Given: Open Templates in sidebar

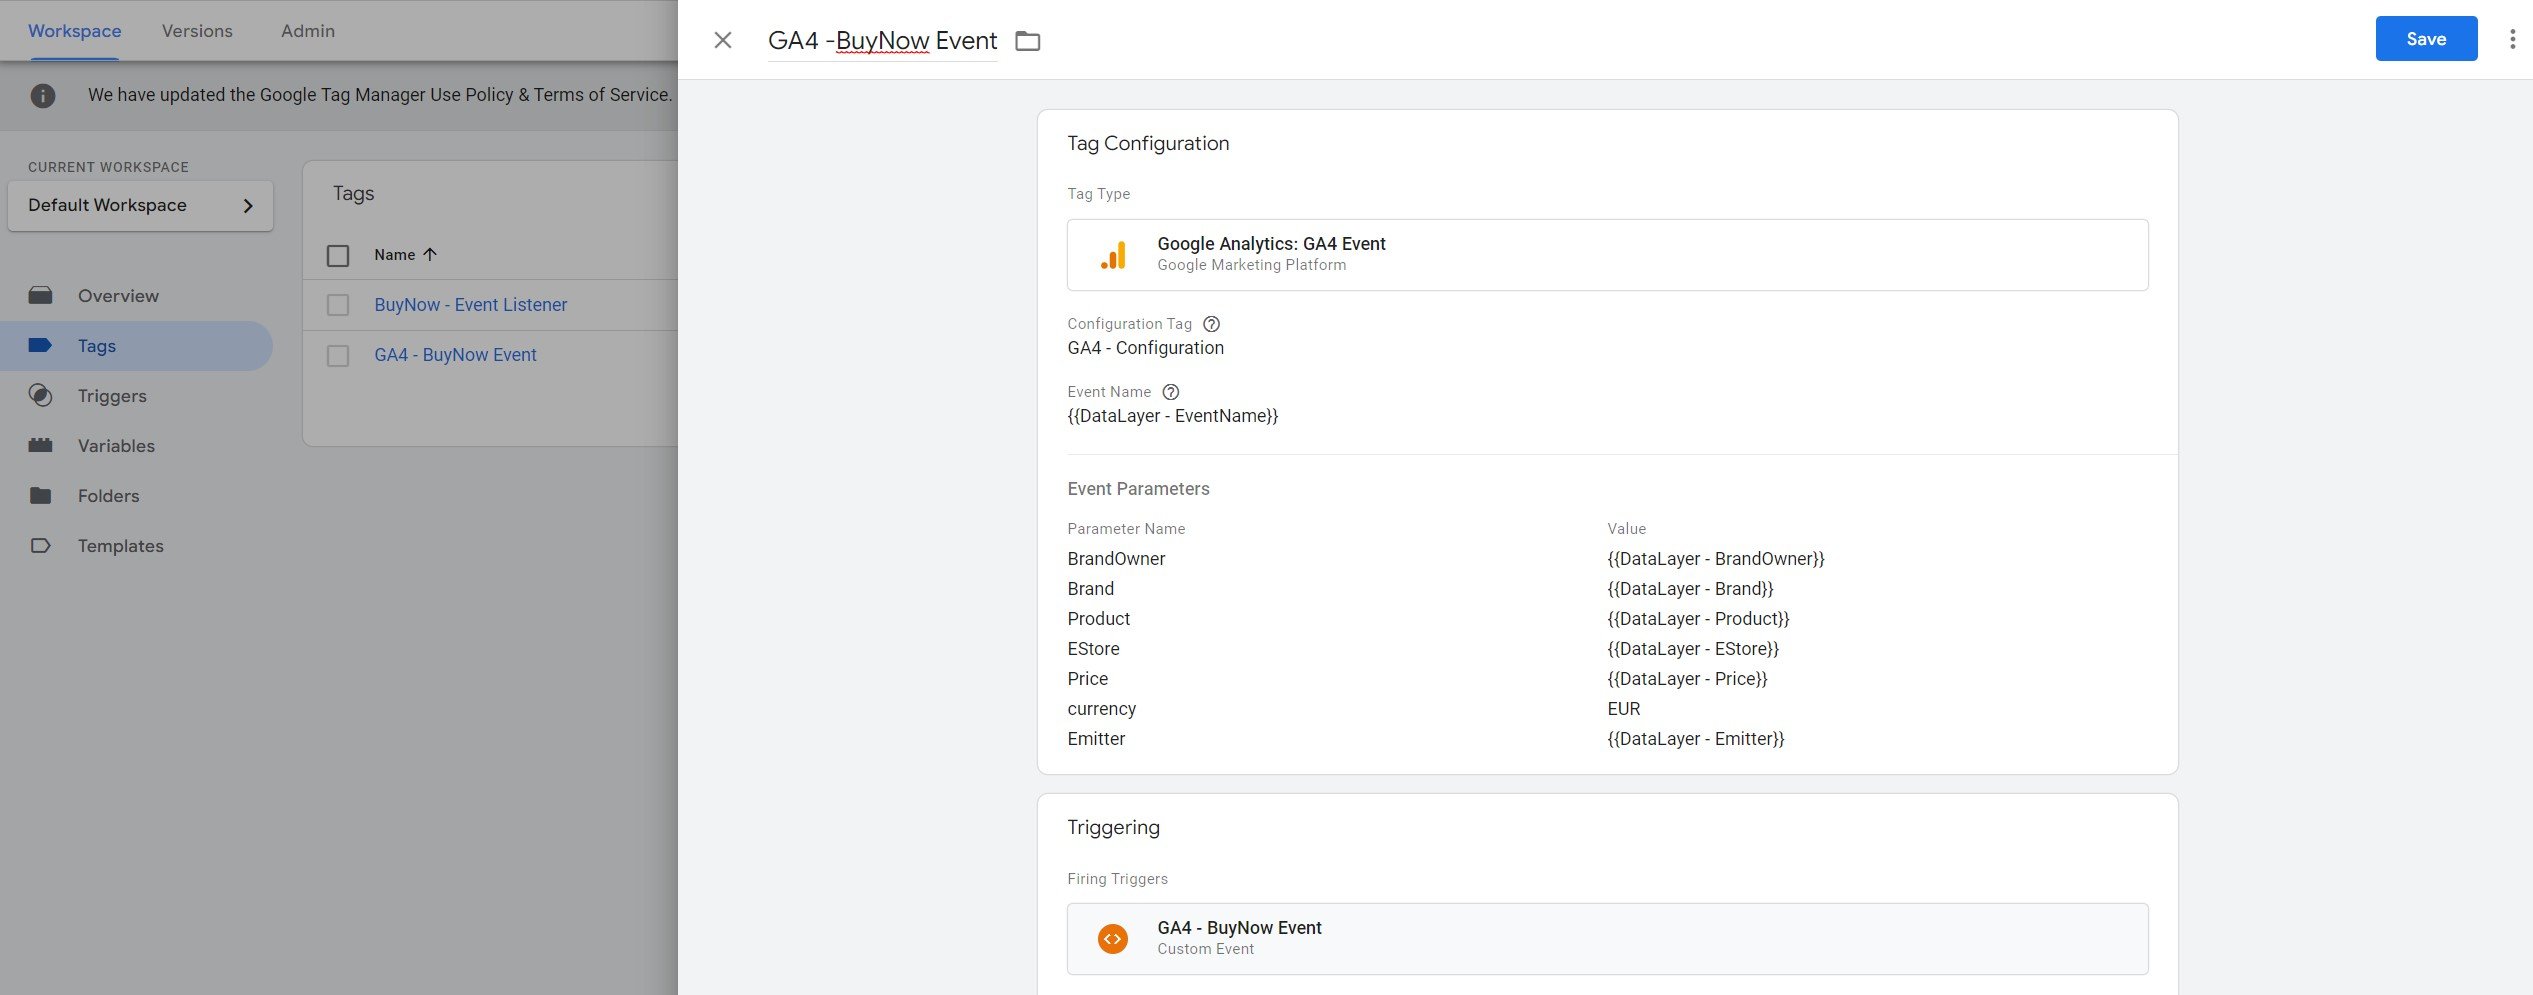Looking at the screenshot, I should coord(120,546).
